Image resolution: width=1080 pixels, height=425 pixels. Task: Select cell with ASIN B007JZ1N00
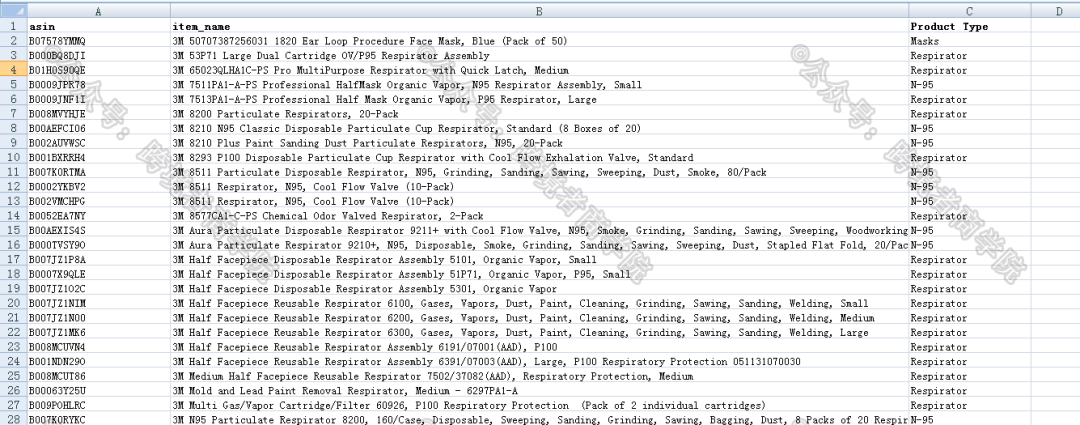(x=99, y=318)
